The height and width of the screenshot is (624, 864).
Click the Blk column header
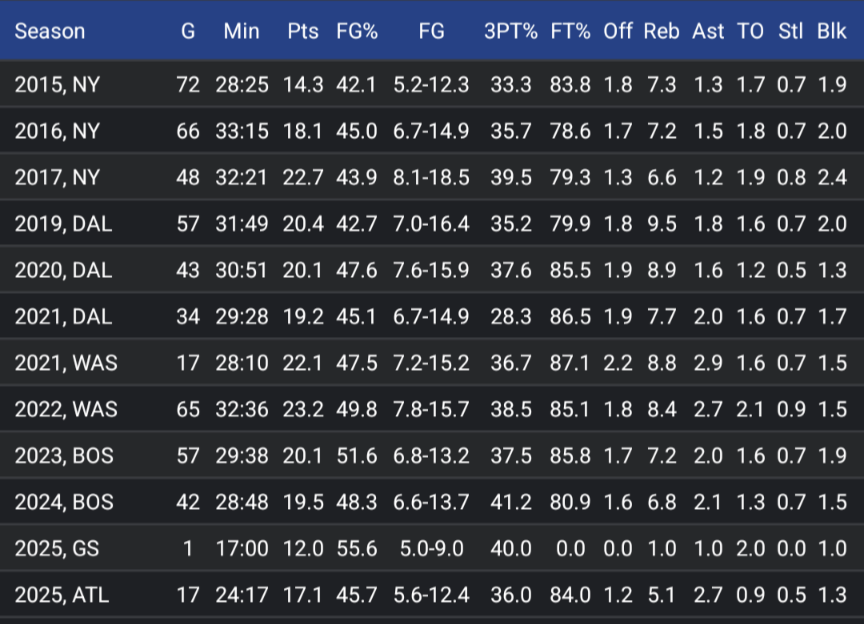point(831,31)
